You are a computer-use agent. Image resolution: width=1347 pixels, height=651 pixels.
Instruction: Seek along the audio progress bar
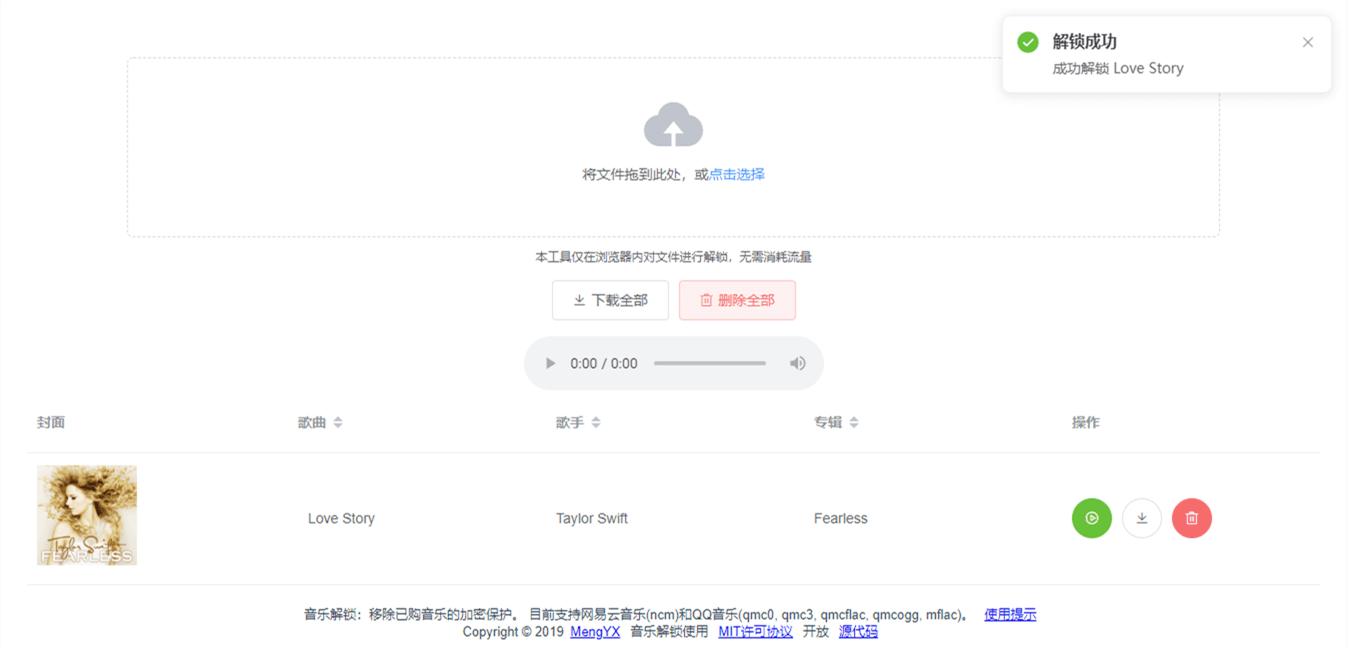710,363
